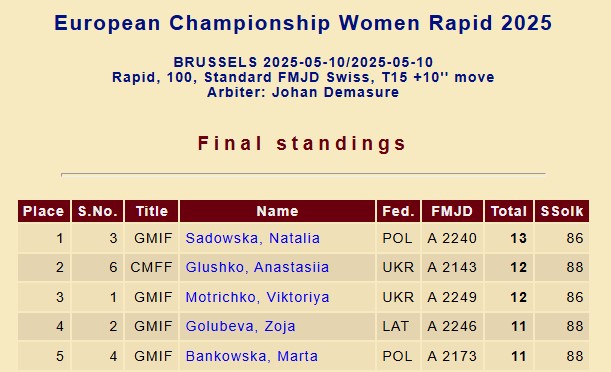Click the European Championship Women Rapid 2025 title
Image resolution: width=611 pixels, height=372 pixels.
[303, 23]
